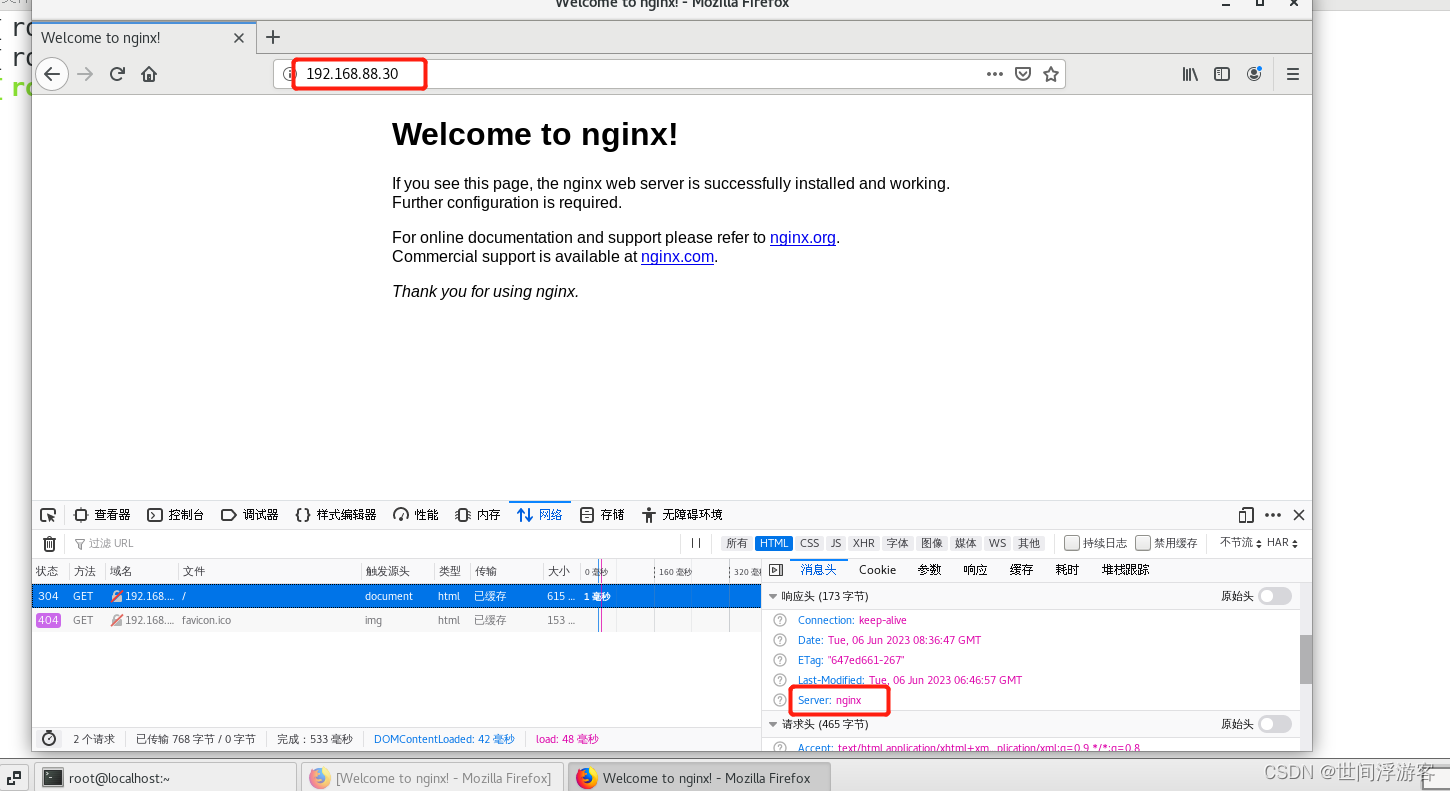
Task: Select the favicon.ico 404 request row
Action: point(396,620)
